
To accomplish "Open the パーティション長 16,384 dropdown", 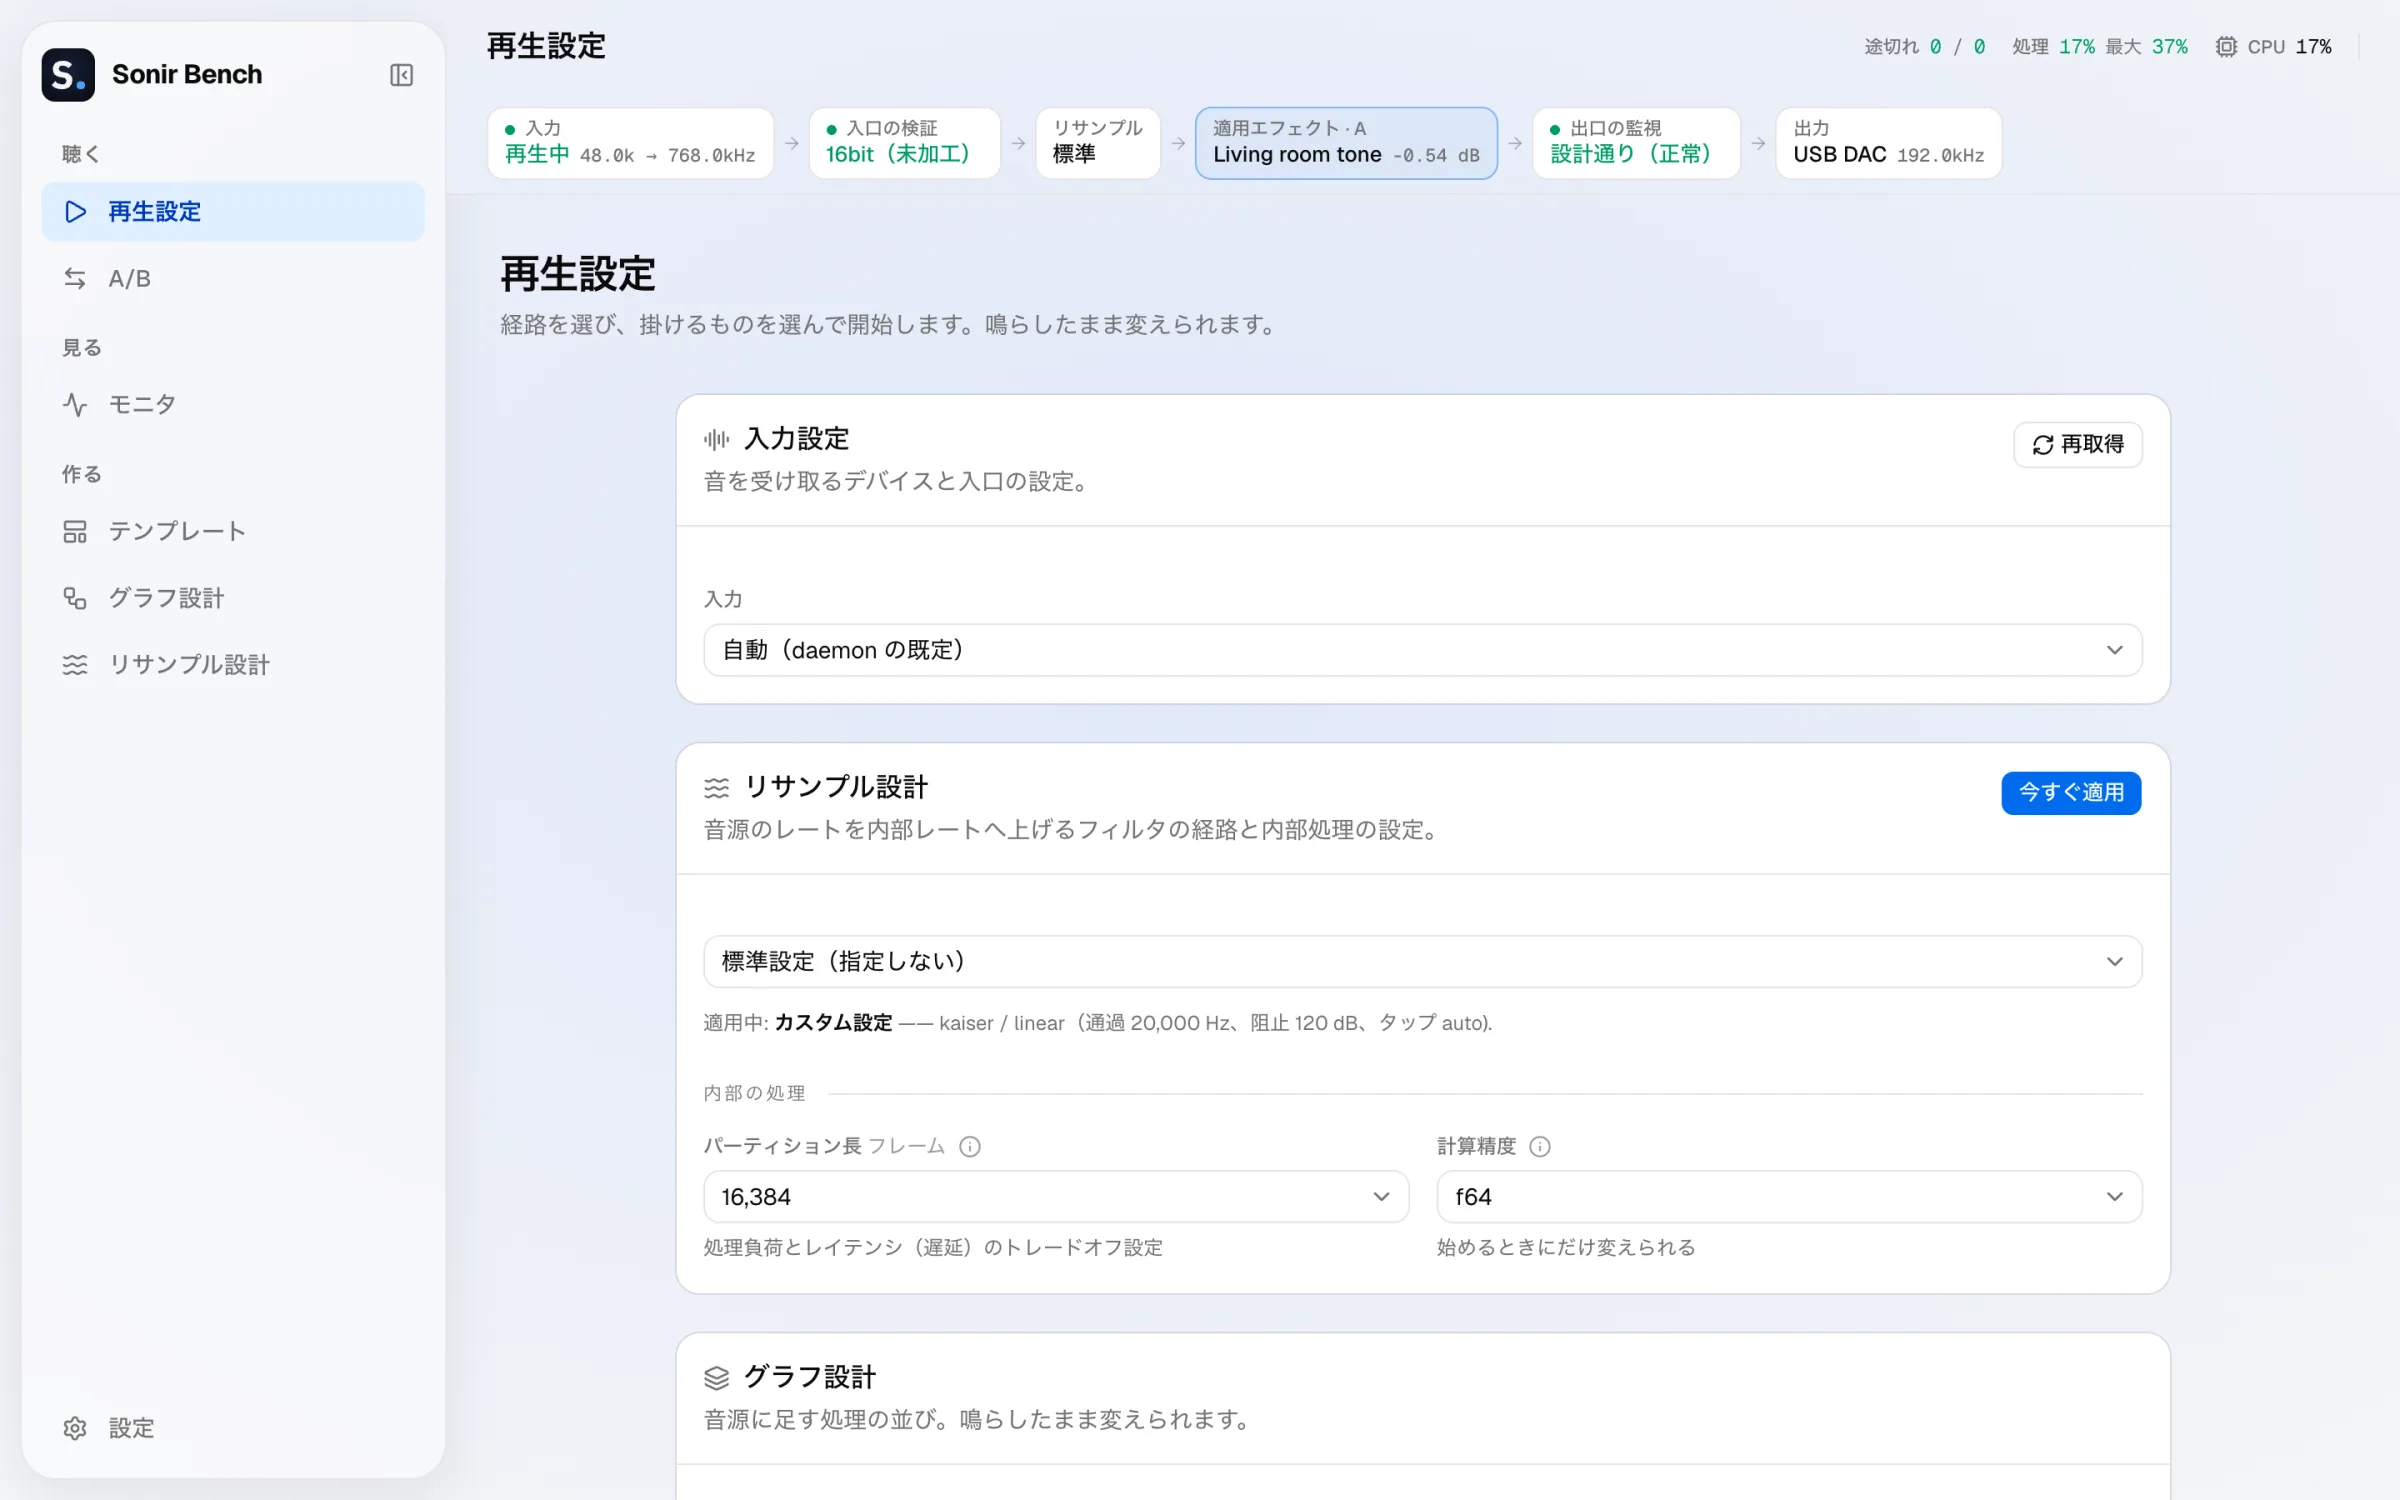I will point(1056,1196).
